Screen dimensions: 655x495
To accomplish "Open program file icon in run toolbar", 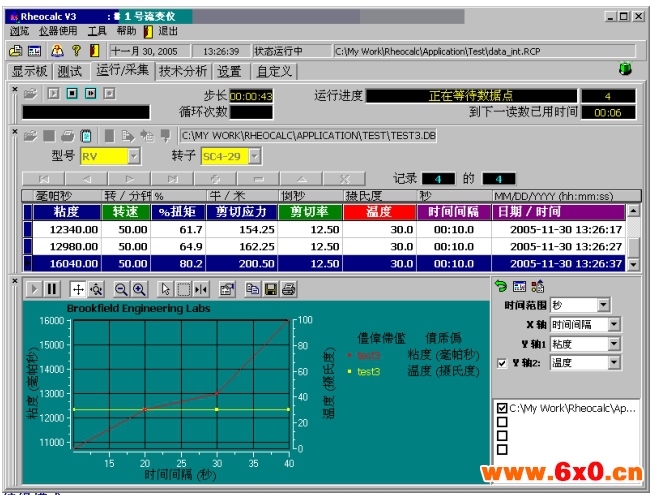I will tap(30, 93).
